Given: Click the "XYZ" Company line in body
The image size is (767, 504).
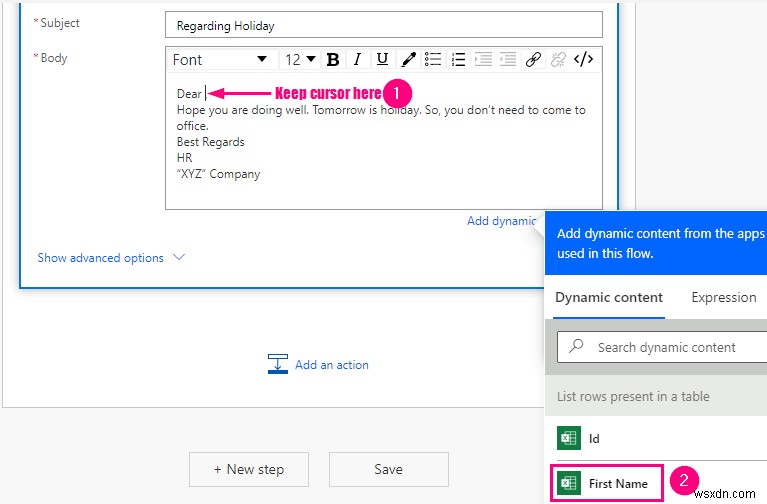Looking at the screenshot, I should coord(218,174).
